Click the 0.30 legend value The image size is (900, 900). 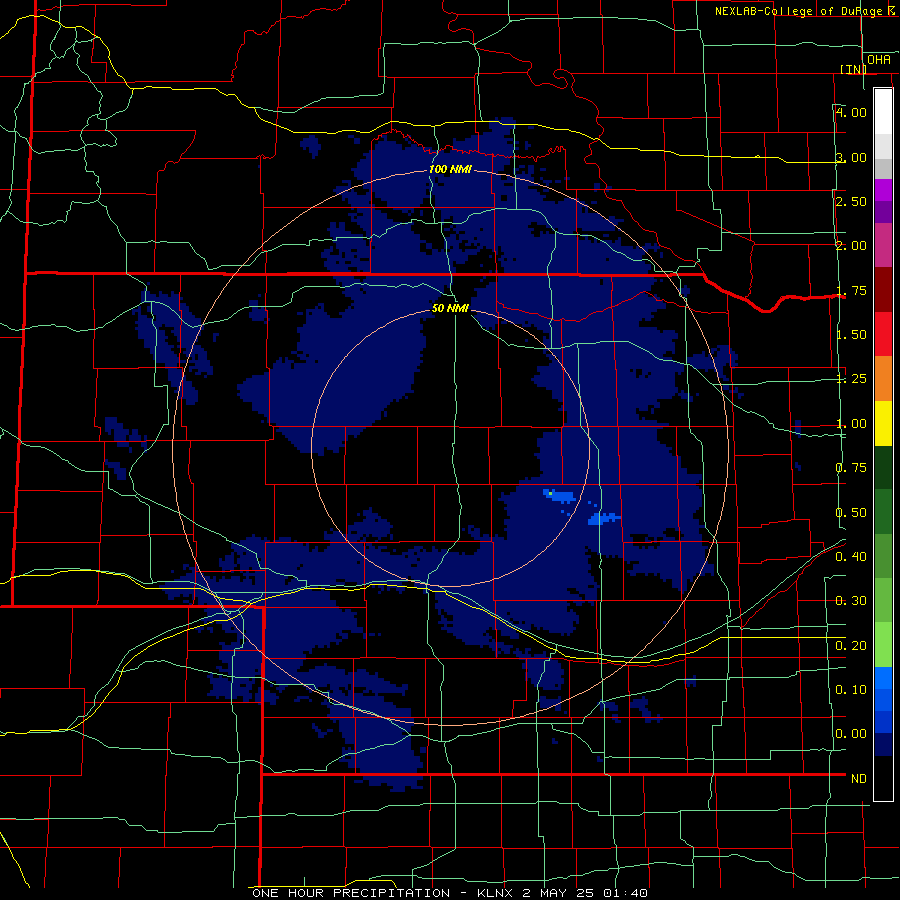(x=851, y=601)
